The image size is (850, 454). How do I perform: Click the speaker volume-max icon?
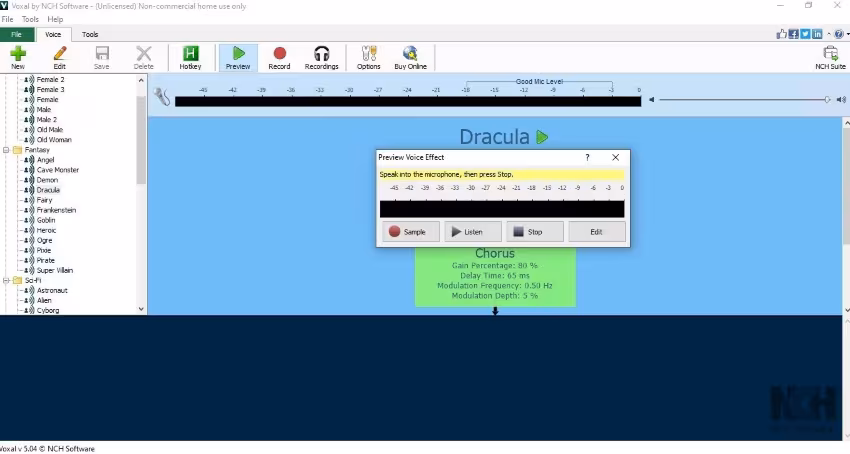841,100
